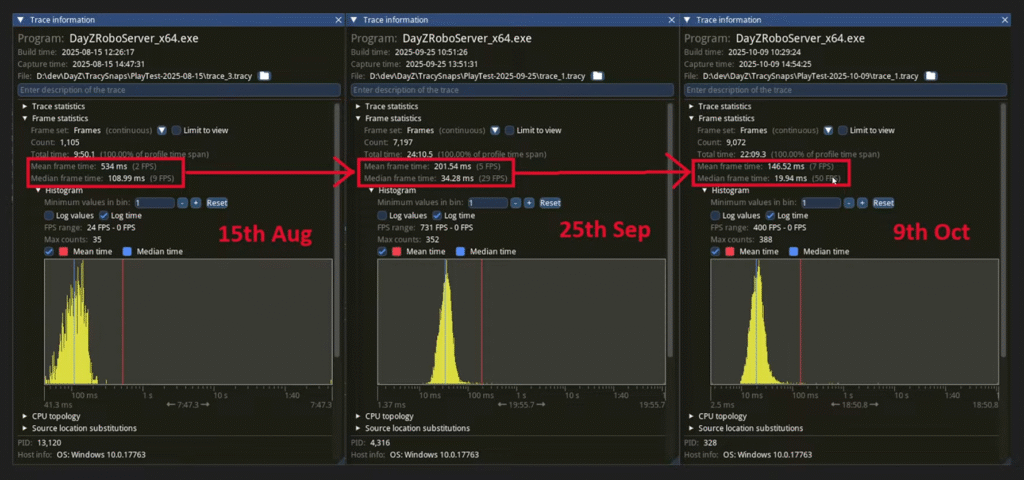Screen dimensions: 1024x480
Task: Uncheck Log time in the 25th Sep panel
Action: (439, 216)
